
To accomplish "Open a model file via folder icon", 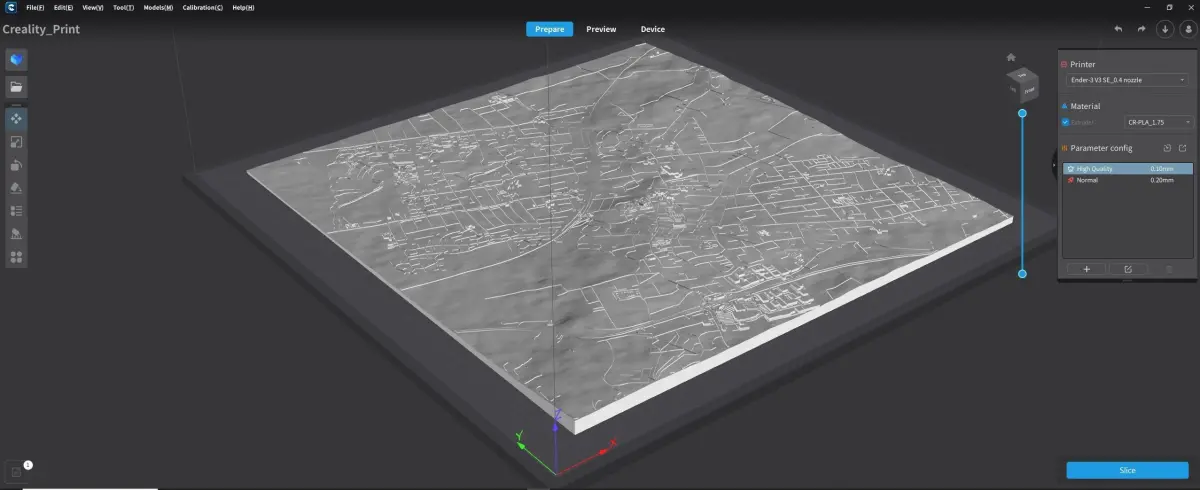I will [16, 87].
